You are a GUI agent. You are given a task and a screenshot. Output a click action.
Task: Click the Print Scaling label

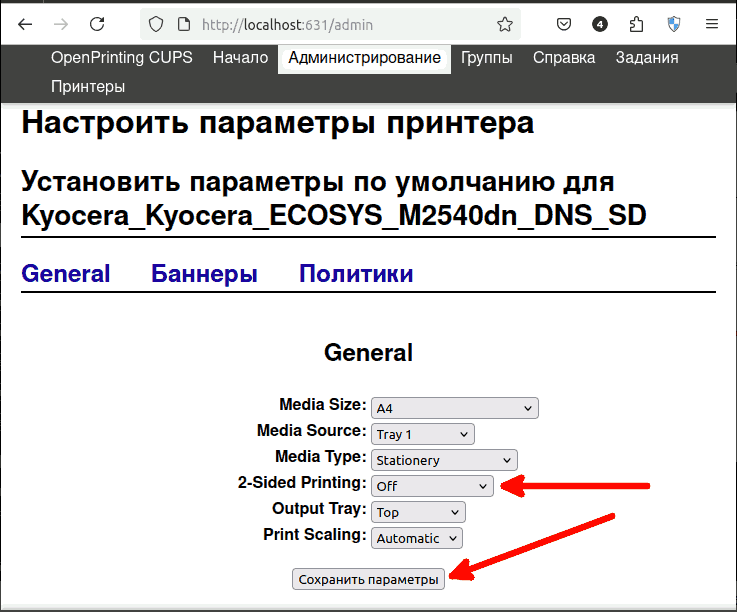(x=314, y=535)
